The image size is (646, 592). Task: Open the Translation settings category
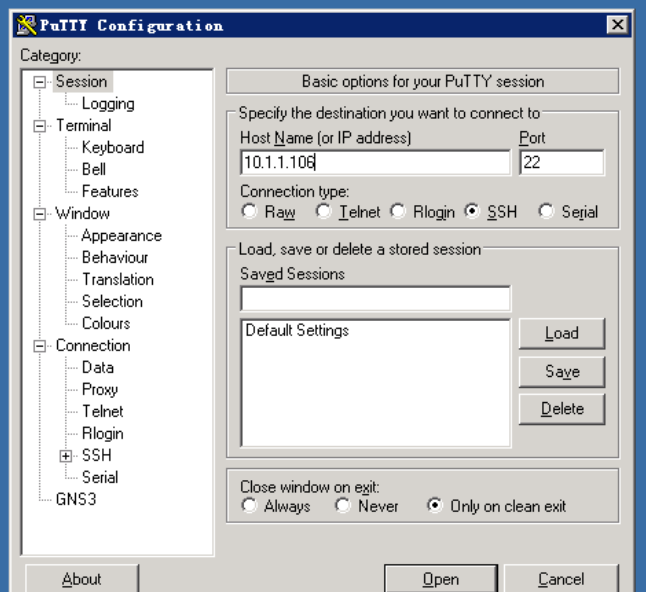[118, 279]
